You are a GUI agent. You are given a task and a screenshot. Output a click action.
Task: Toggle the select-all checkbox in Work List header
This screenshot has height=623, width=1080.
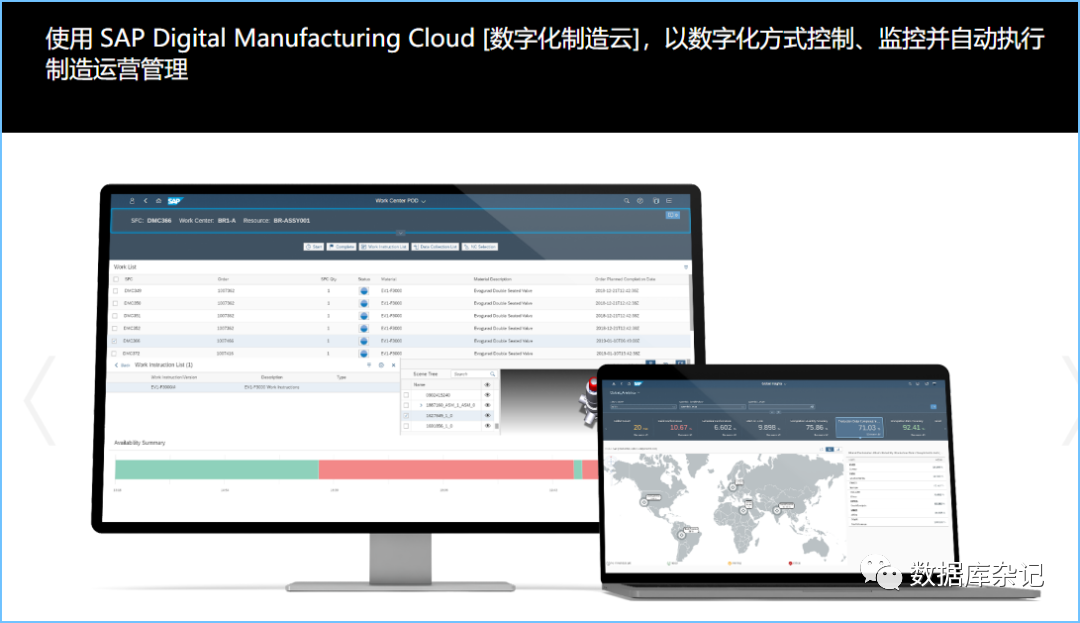coord(116,279)
